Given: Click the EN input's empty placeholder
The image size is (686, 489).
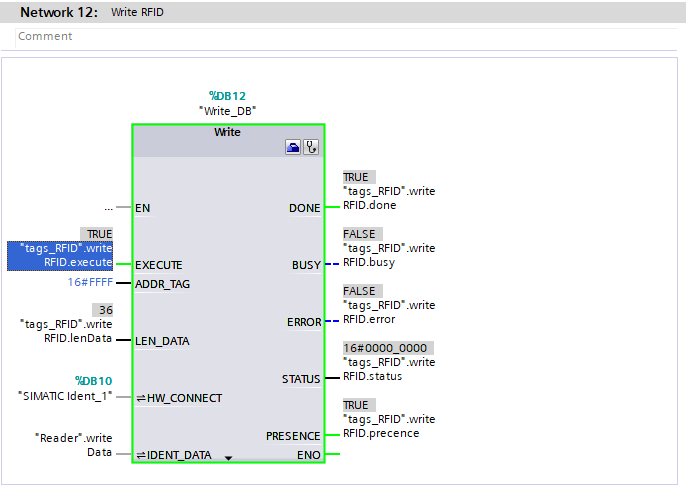Looking at the screenshot, I should 108,208.
